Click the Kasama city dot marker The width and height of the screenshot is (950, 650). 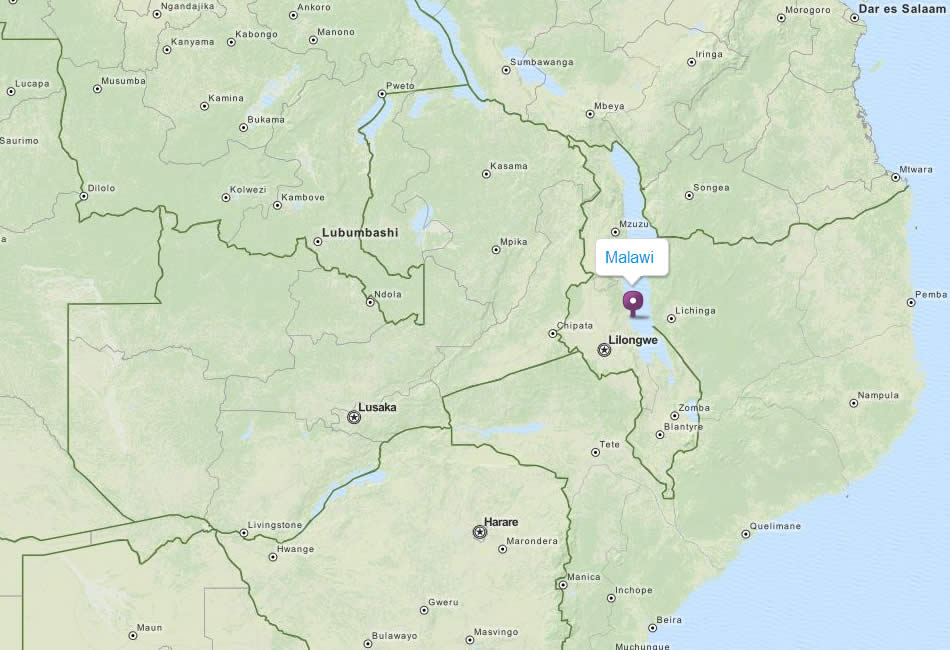tap(486, 174)
